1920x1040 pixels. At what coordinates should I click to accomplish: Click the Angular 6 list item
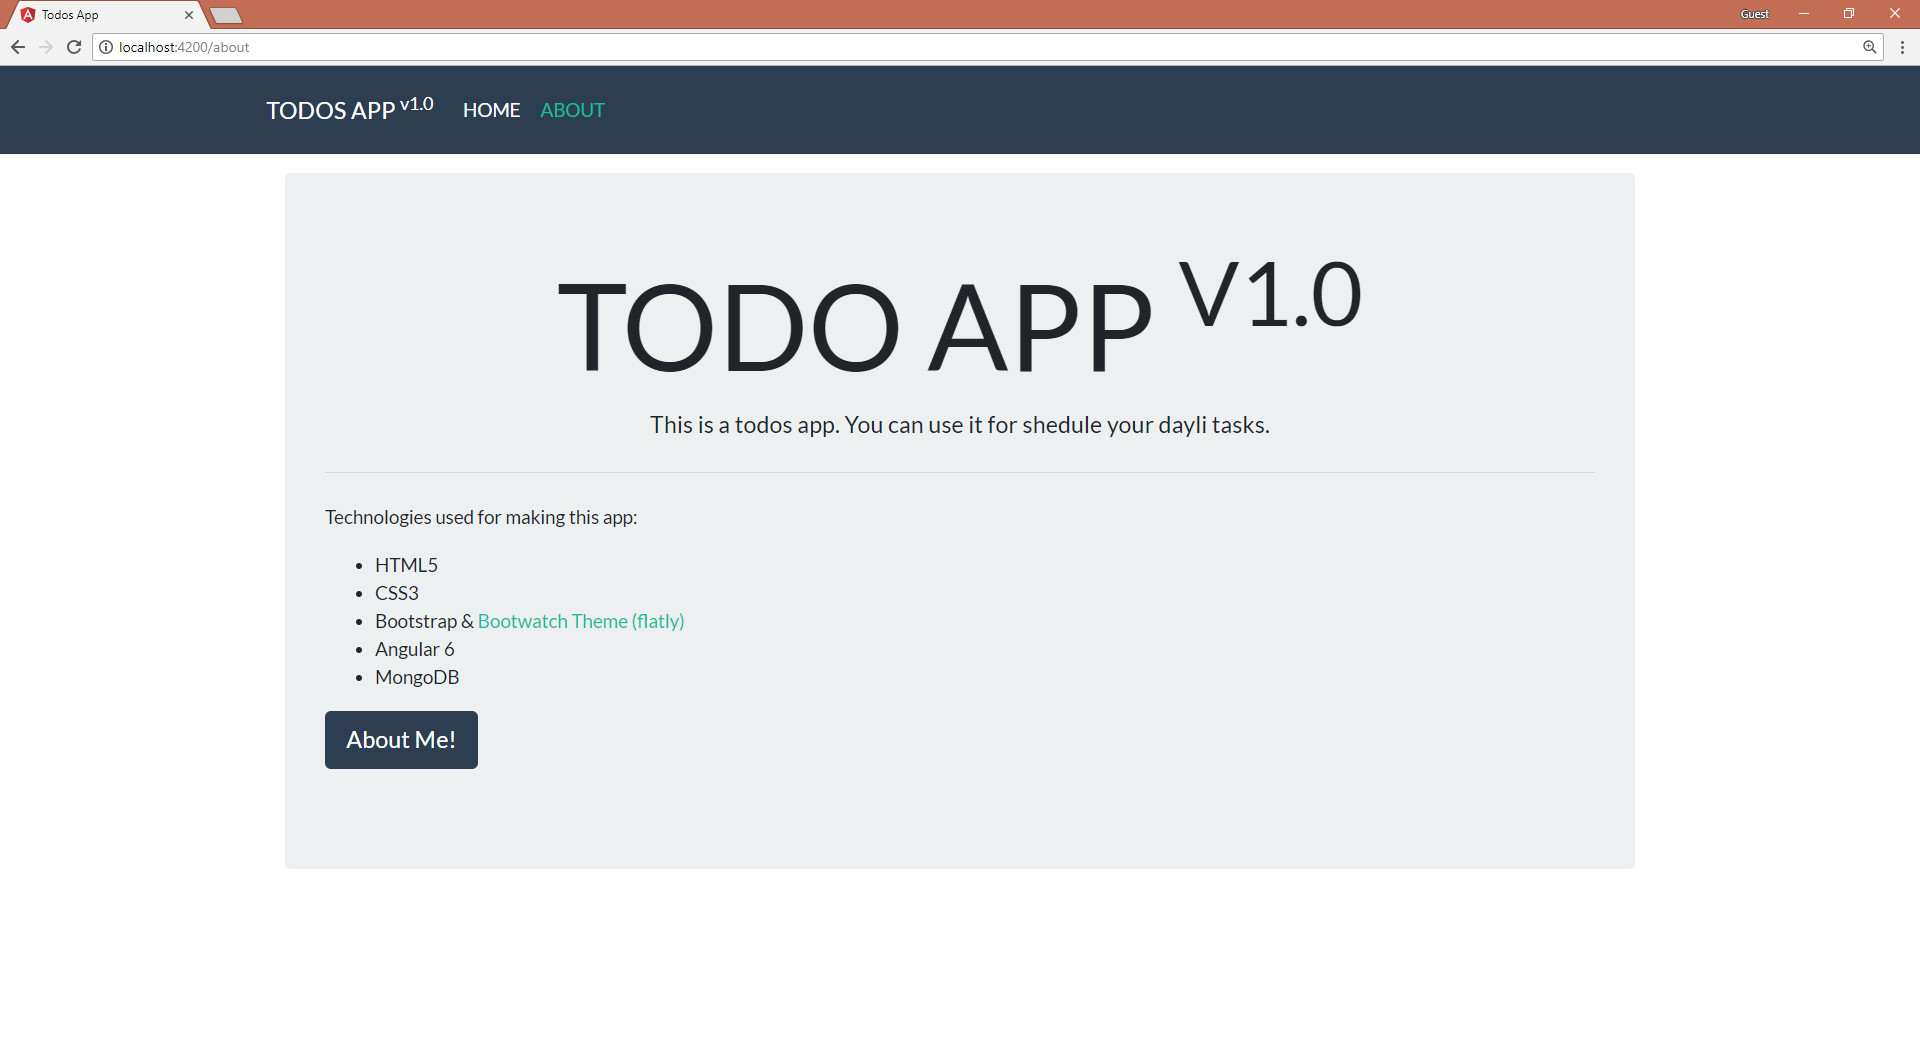pos(414,649)
